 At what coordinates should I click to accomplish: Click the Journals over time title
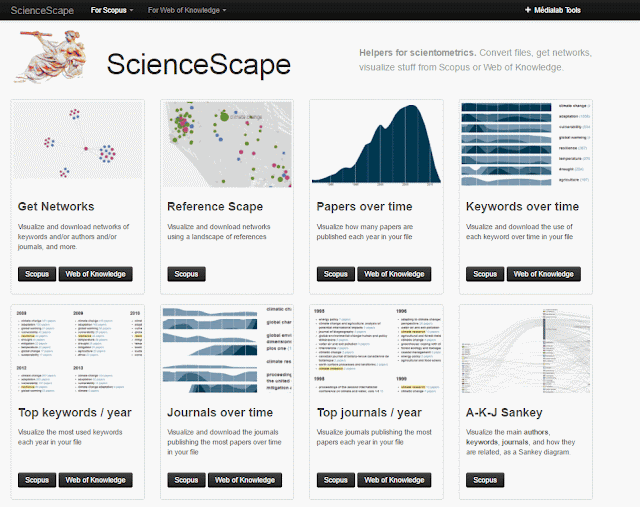(220, 413)
